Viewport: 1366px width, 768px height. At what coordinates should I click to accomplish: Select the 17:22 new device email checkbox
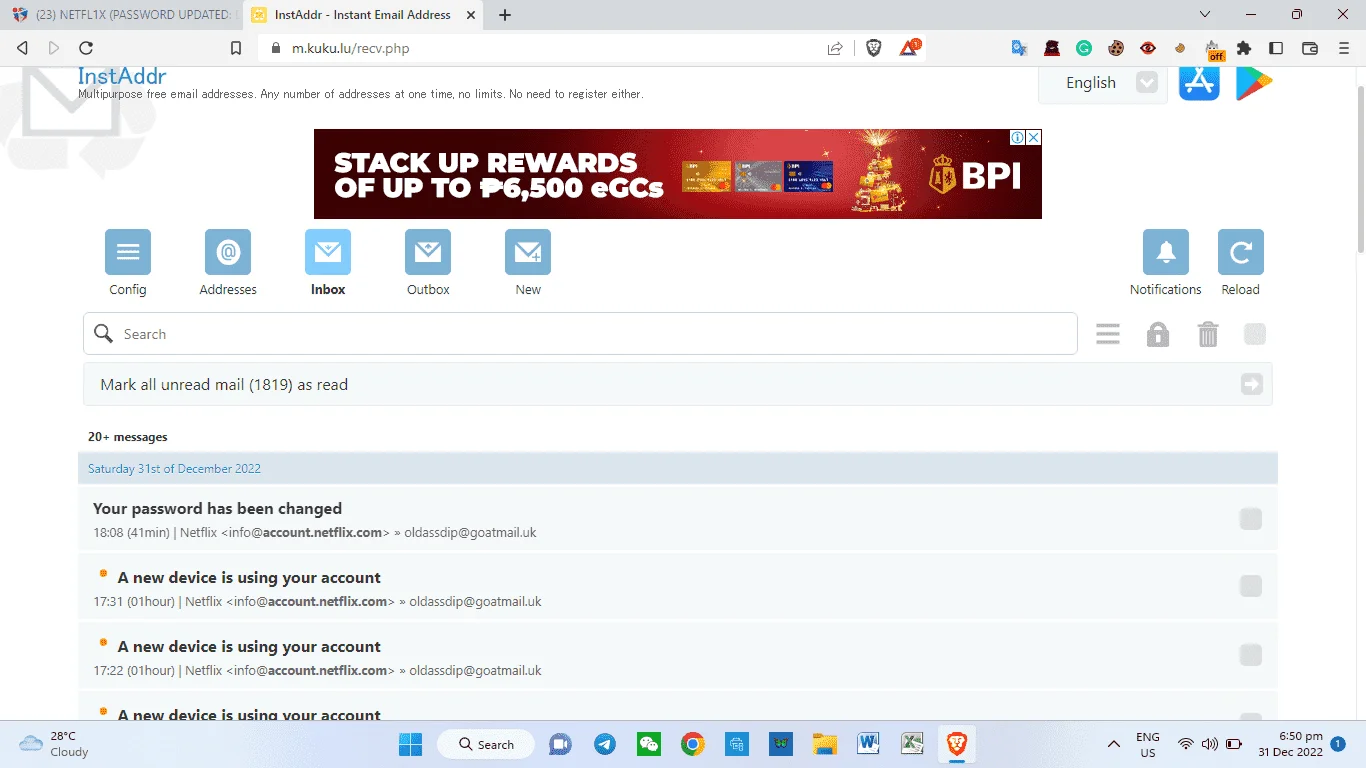tap(1250, 656)
